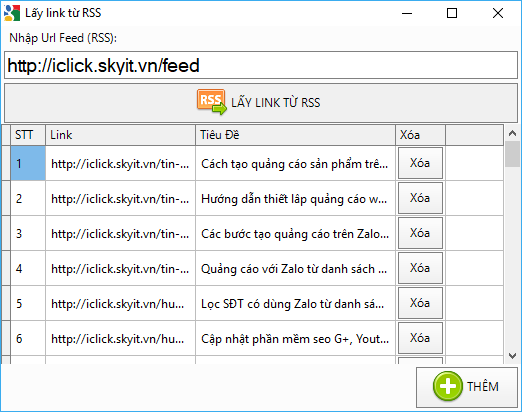
Task: Click Xóa for the Zalo ads row 3
Action: 420,233
